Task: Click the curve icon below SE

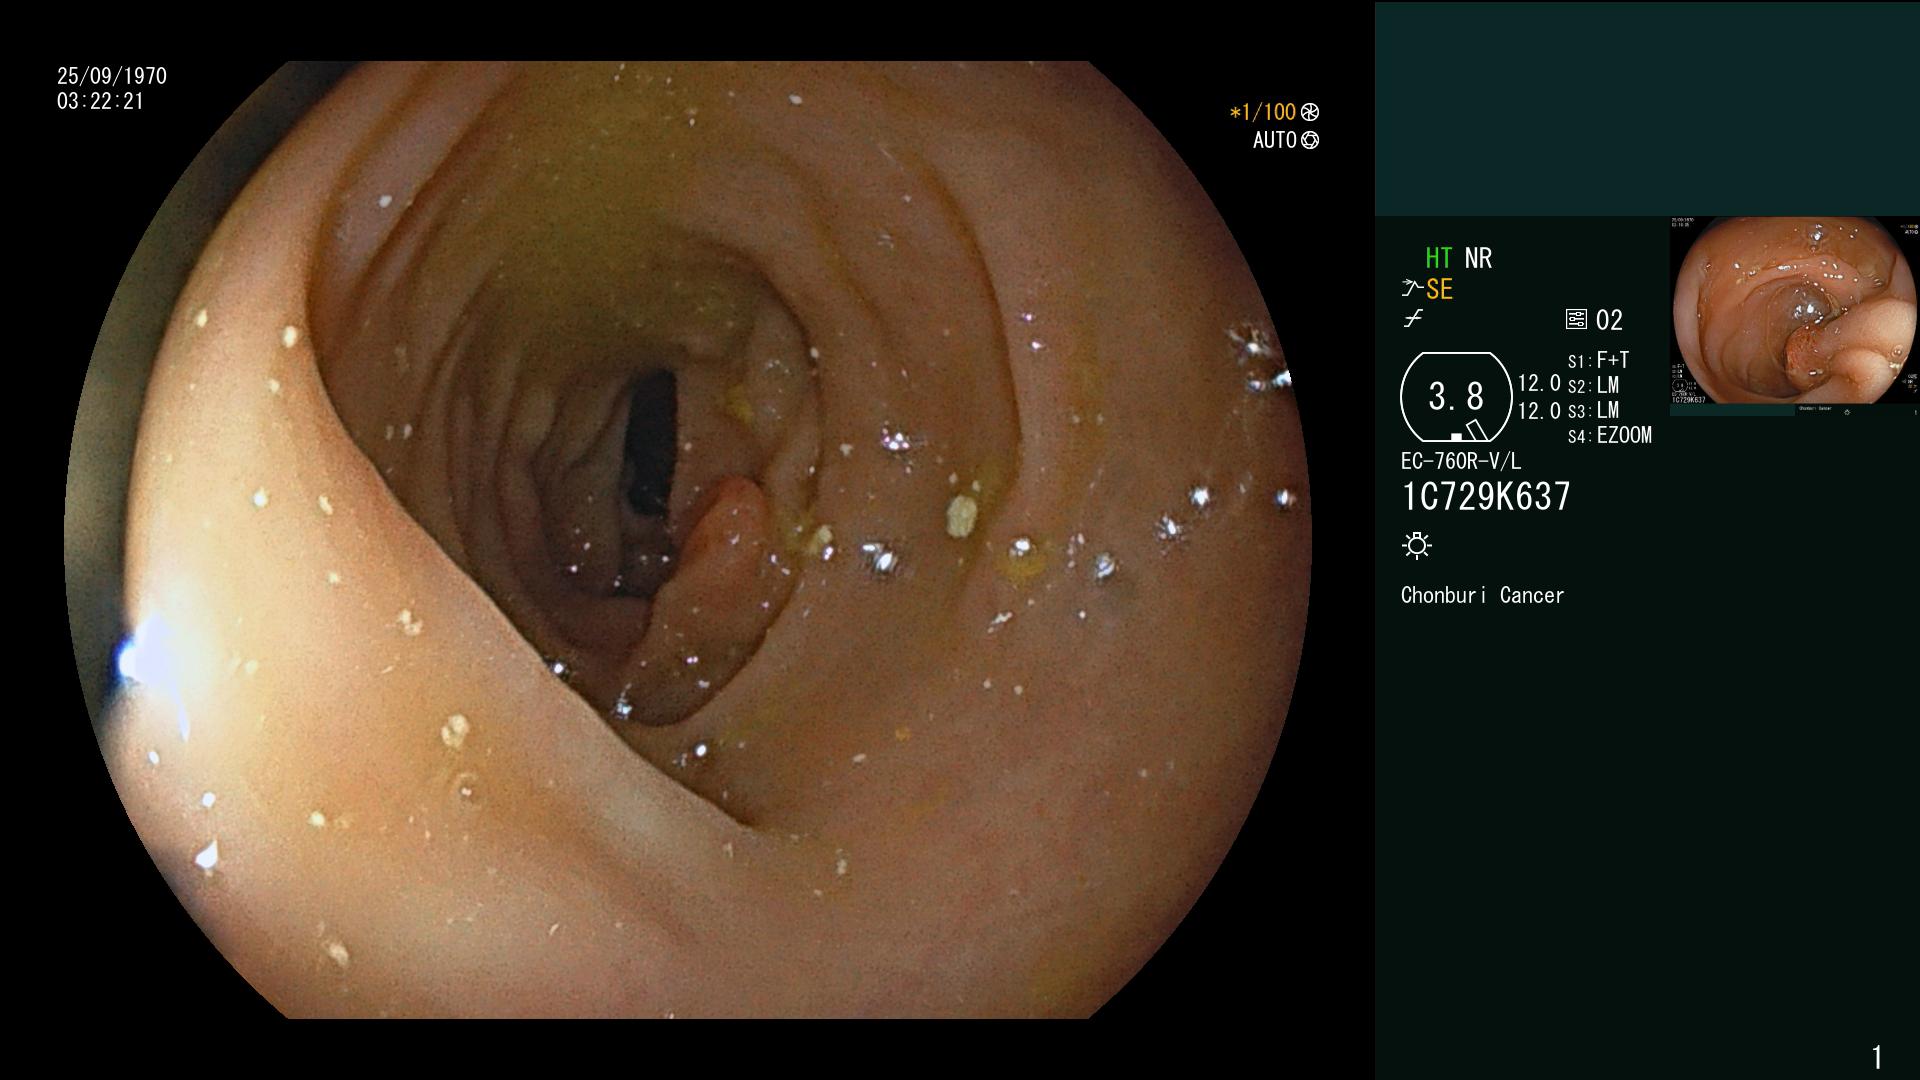Action: [x=1413, y=319]
